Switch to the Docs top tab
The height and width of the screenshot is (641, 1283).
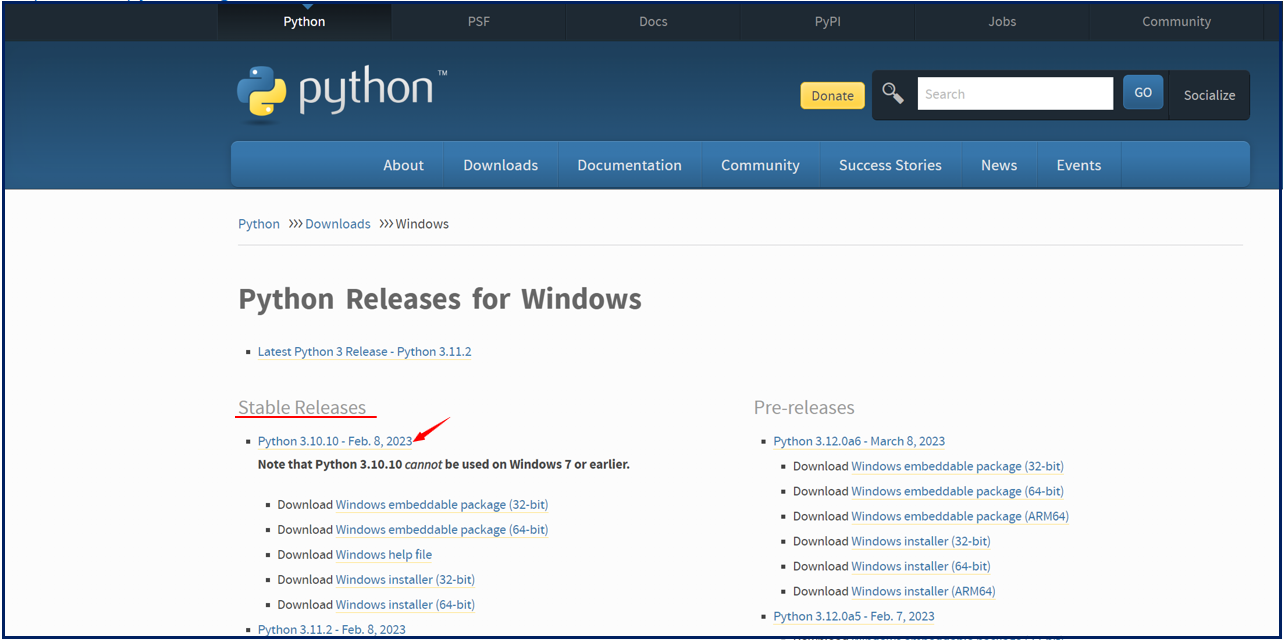[x=653, y=21]
